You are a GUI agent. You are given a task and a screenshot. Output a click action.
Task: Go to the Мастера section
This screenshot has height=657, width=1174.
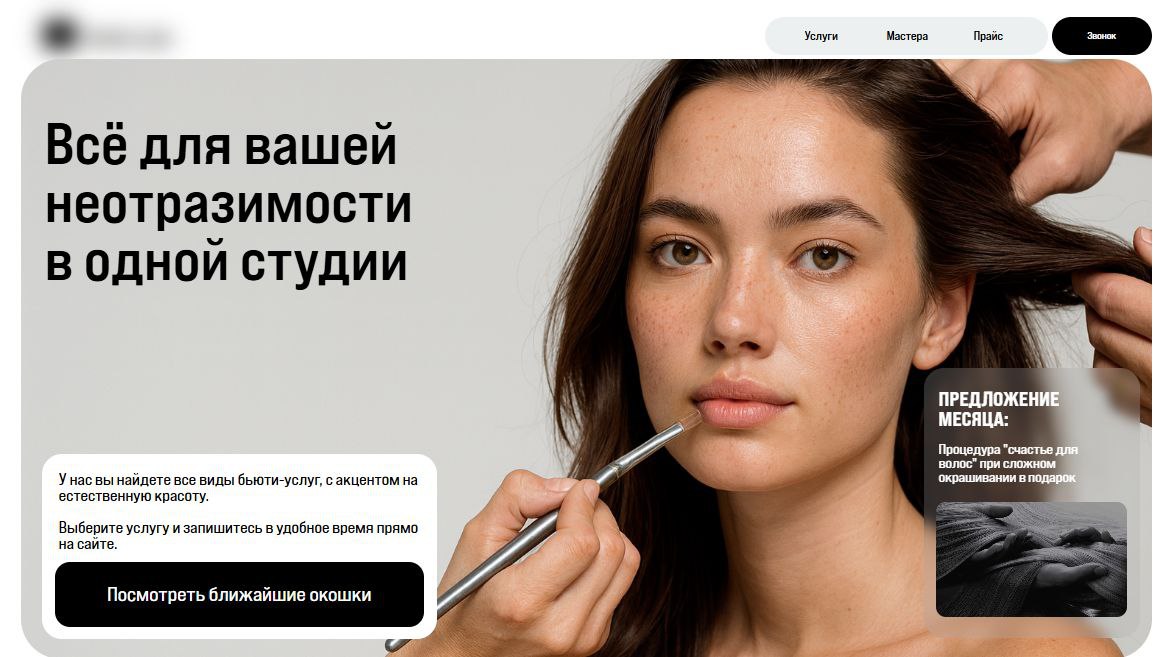point(907,36)
